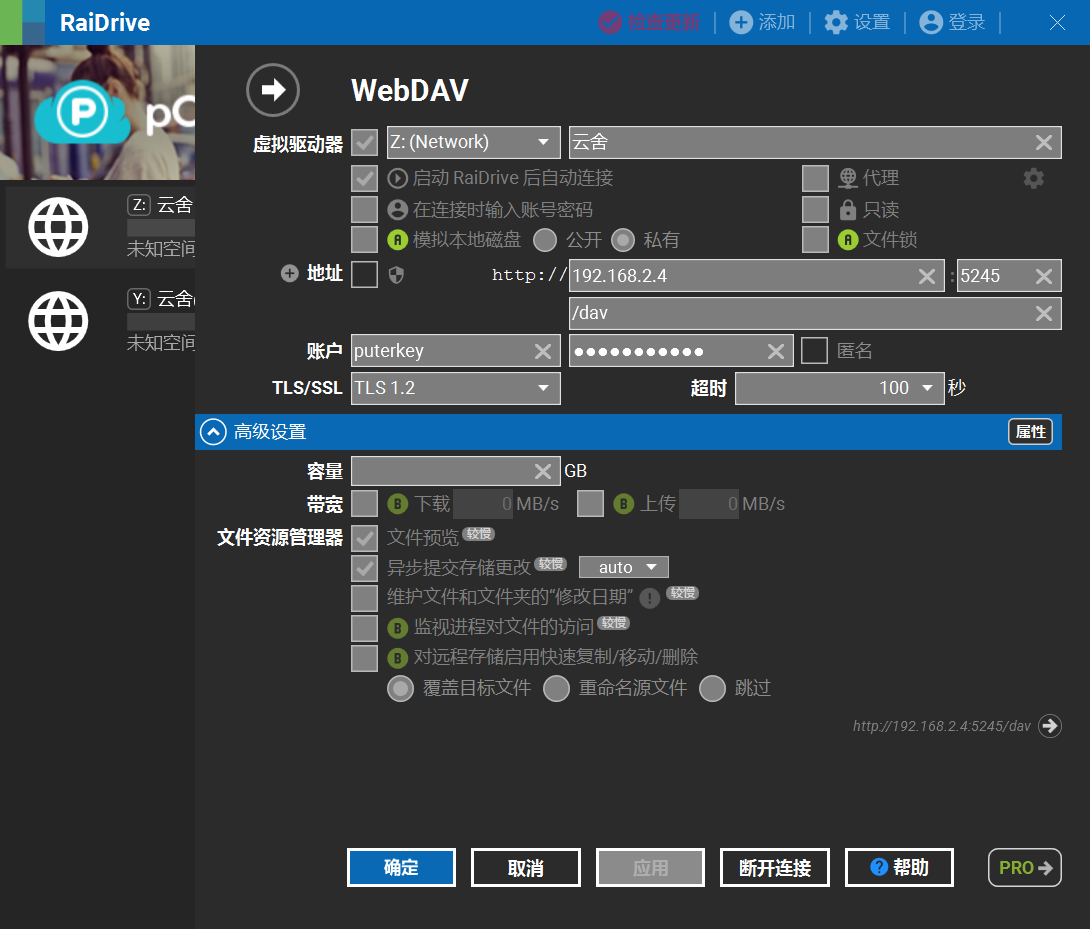
Task: Click the pCloud banner thumbnail
Action: pyautogui.click(x=97, y=112)
